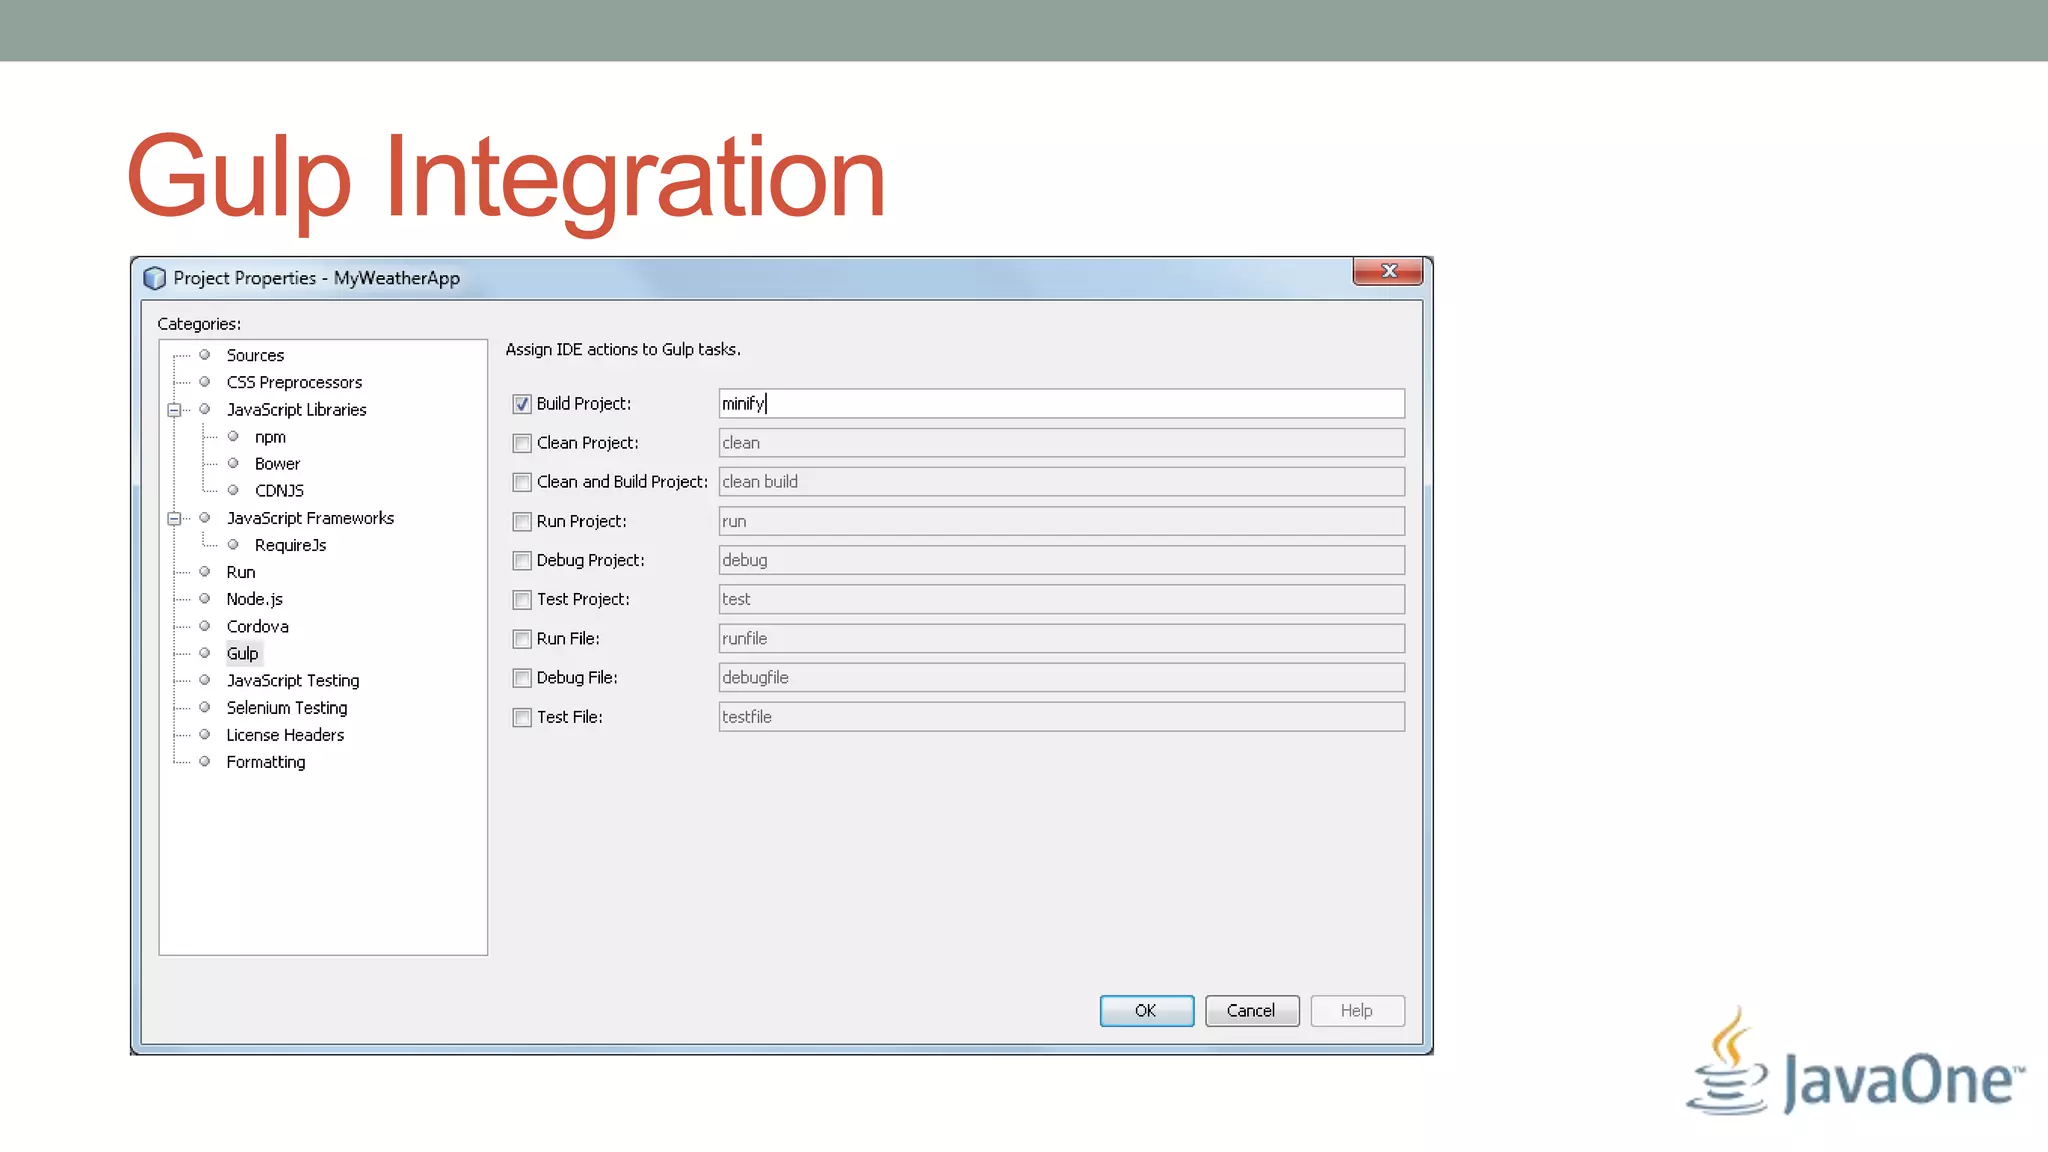Image resolution: width=2048 pixels, height=1152 pixels.
Task: Click the Project Properties title bar icon
Action: (x=154, y=278)
